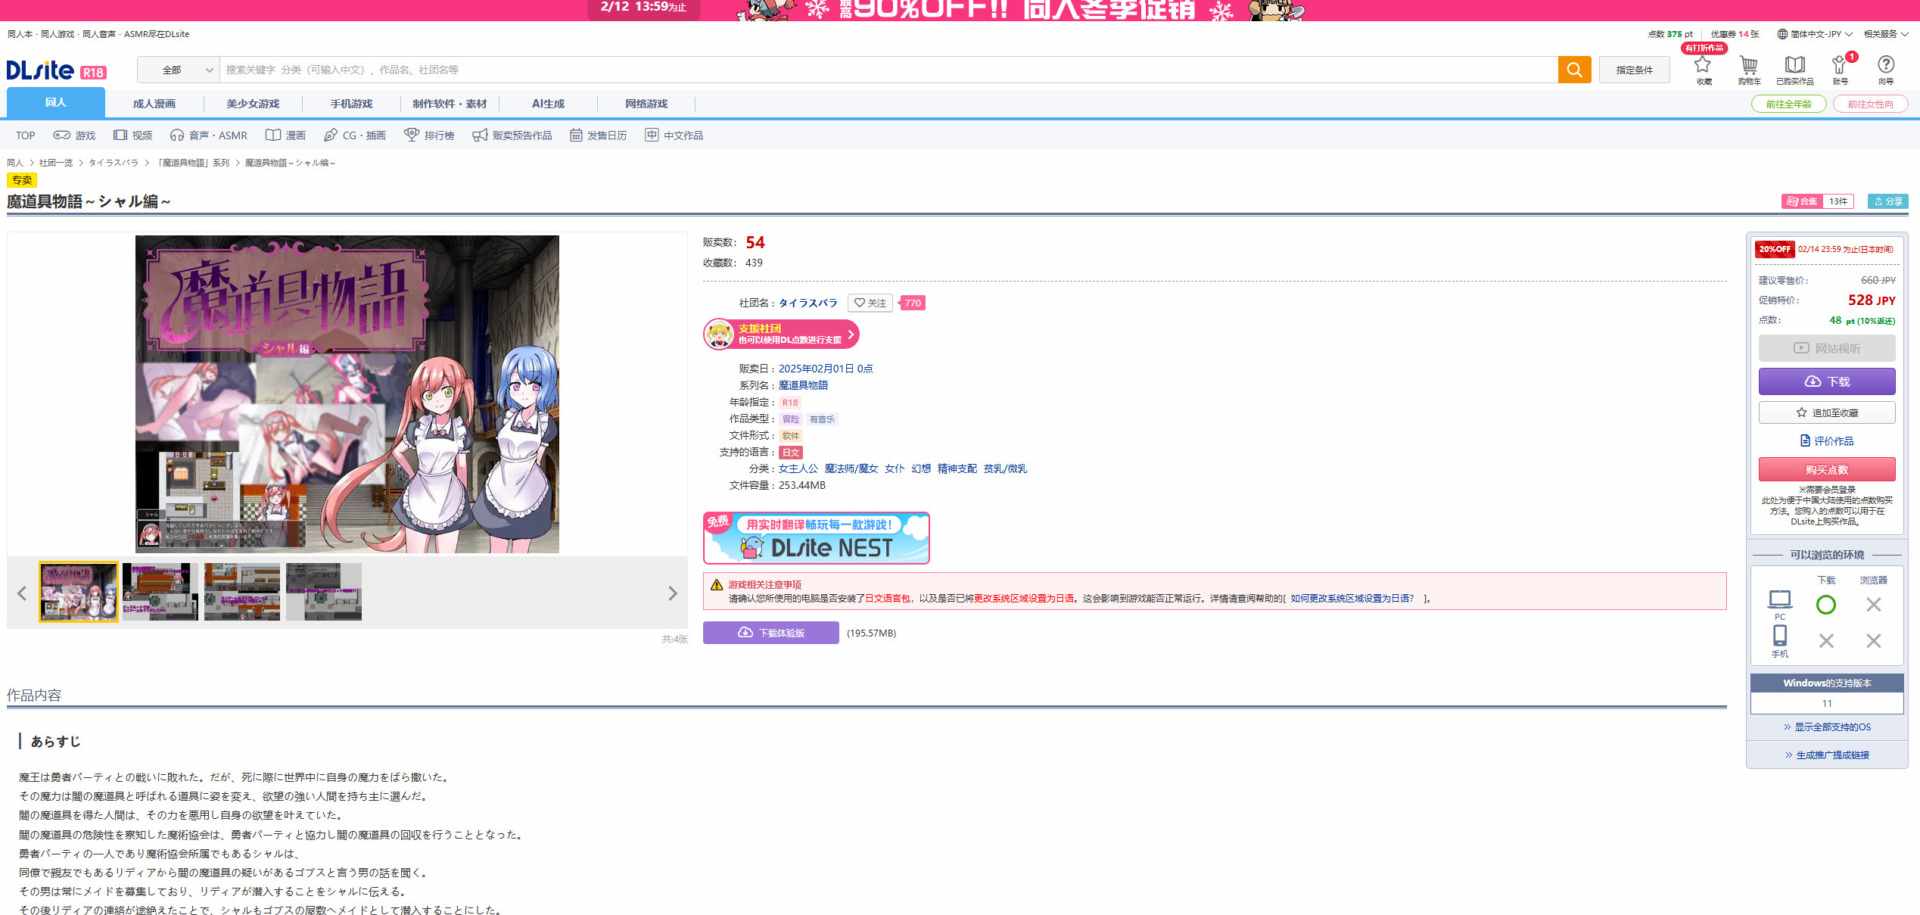Click the 手机 phone environment icon
Viewport: 1920px width, 915px height.
click(x=1780, y=641)
